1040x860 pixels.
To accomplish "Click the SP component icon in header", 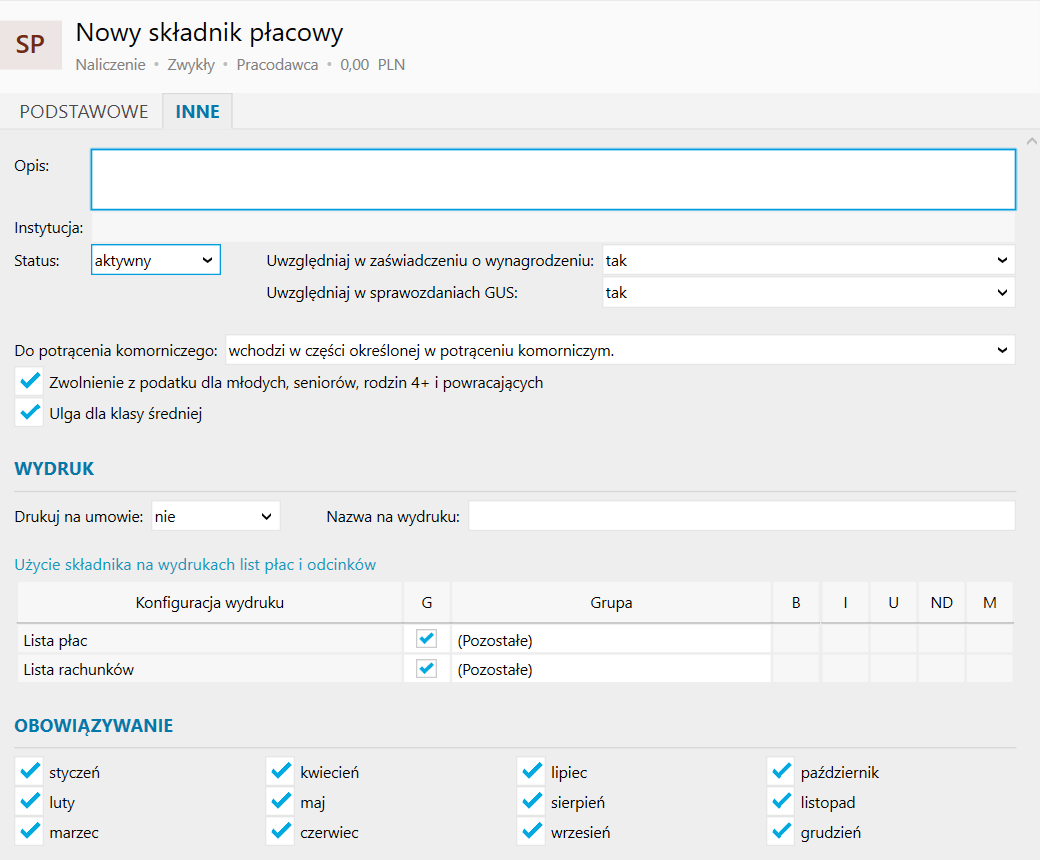I will [x=31, y=45].
